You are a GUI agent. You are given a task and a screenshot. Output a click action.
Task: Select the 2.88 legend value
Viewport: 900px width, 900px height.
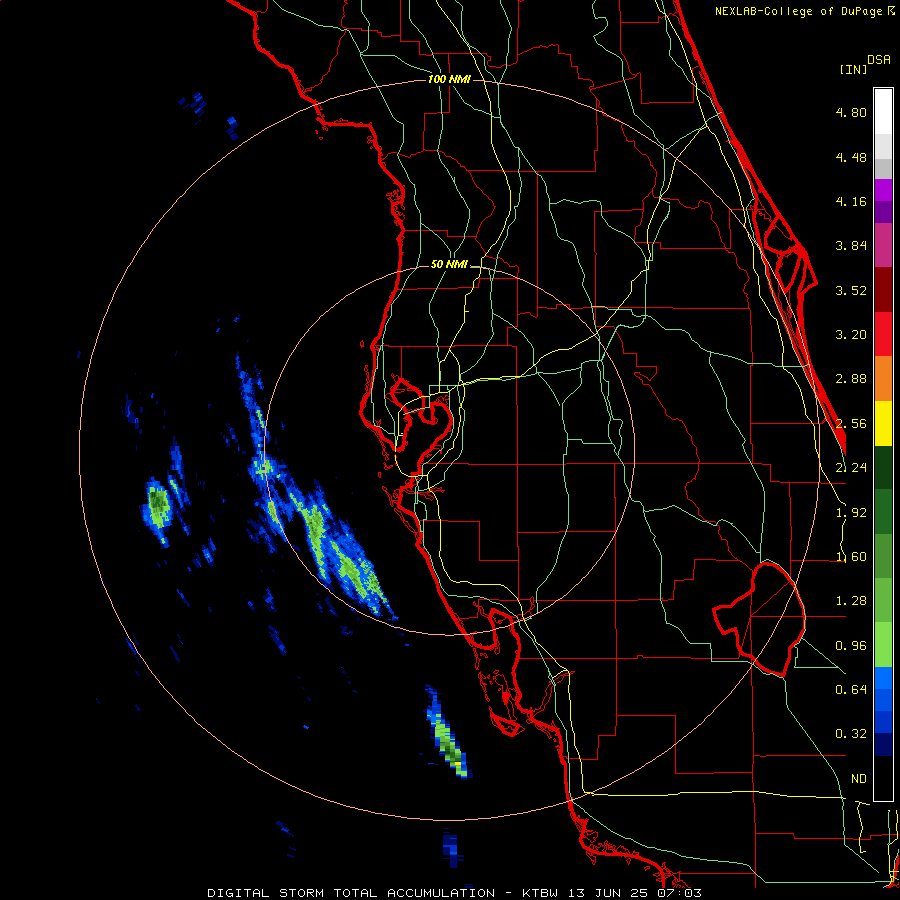851,379
